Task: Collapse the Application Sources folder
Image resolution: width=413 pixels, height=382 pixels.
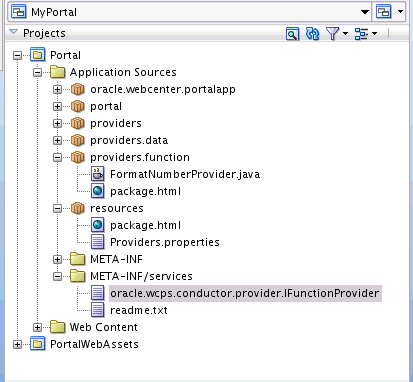Action: [x=37, y=72]
